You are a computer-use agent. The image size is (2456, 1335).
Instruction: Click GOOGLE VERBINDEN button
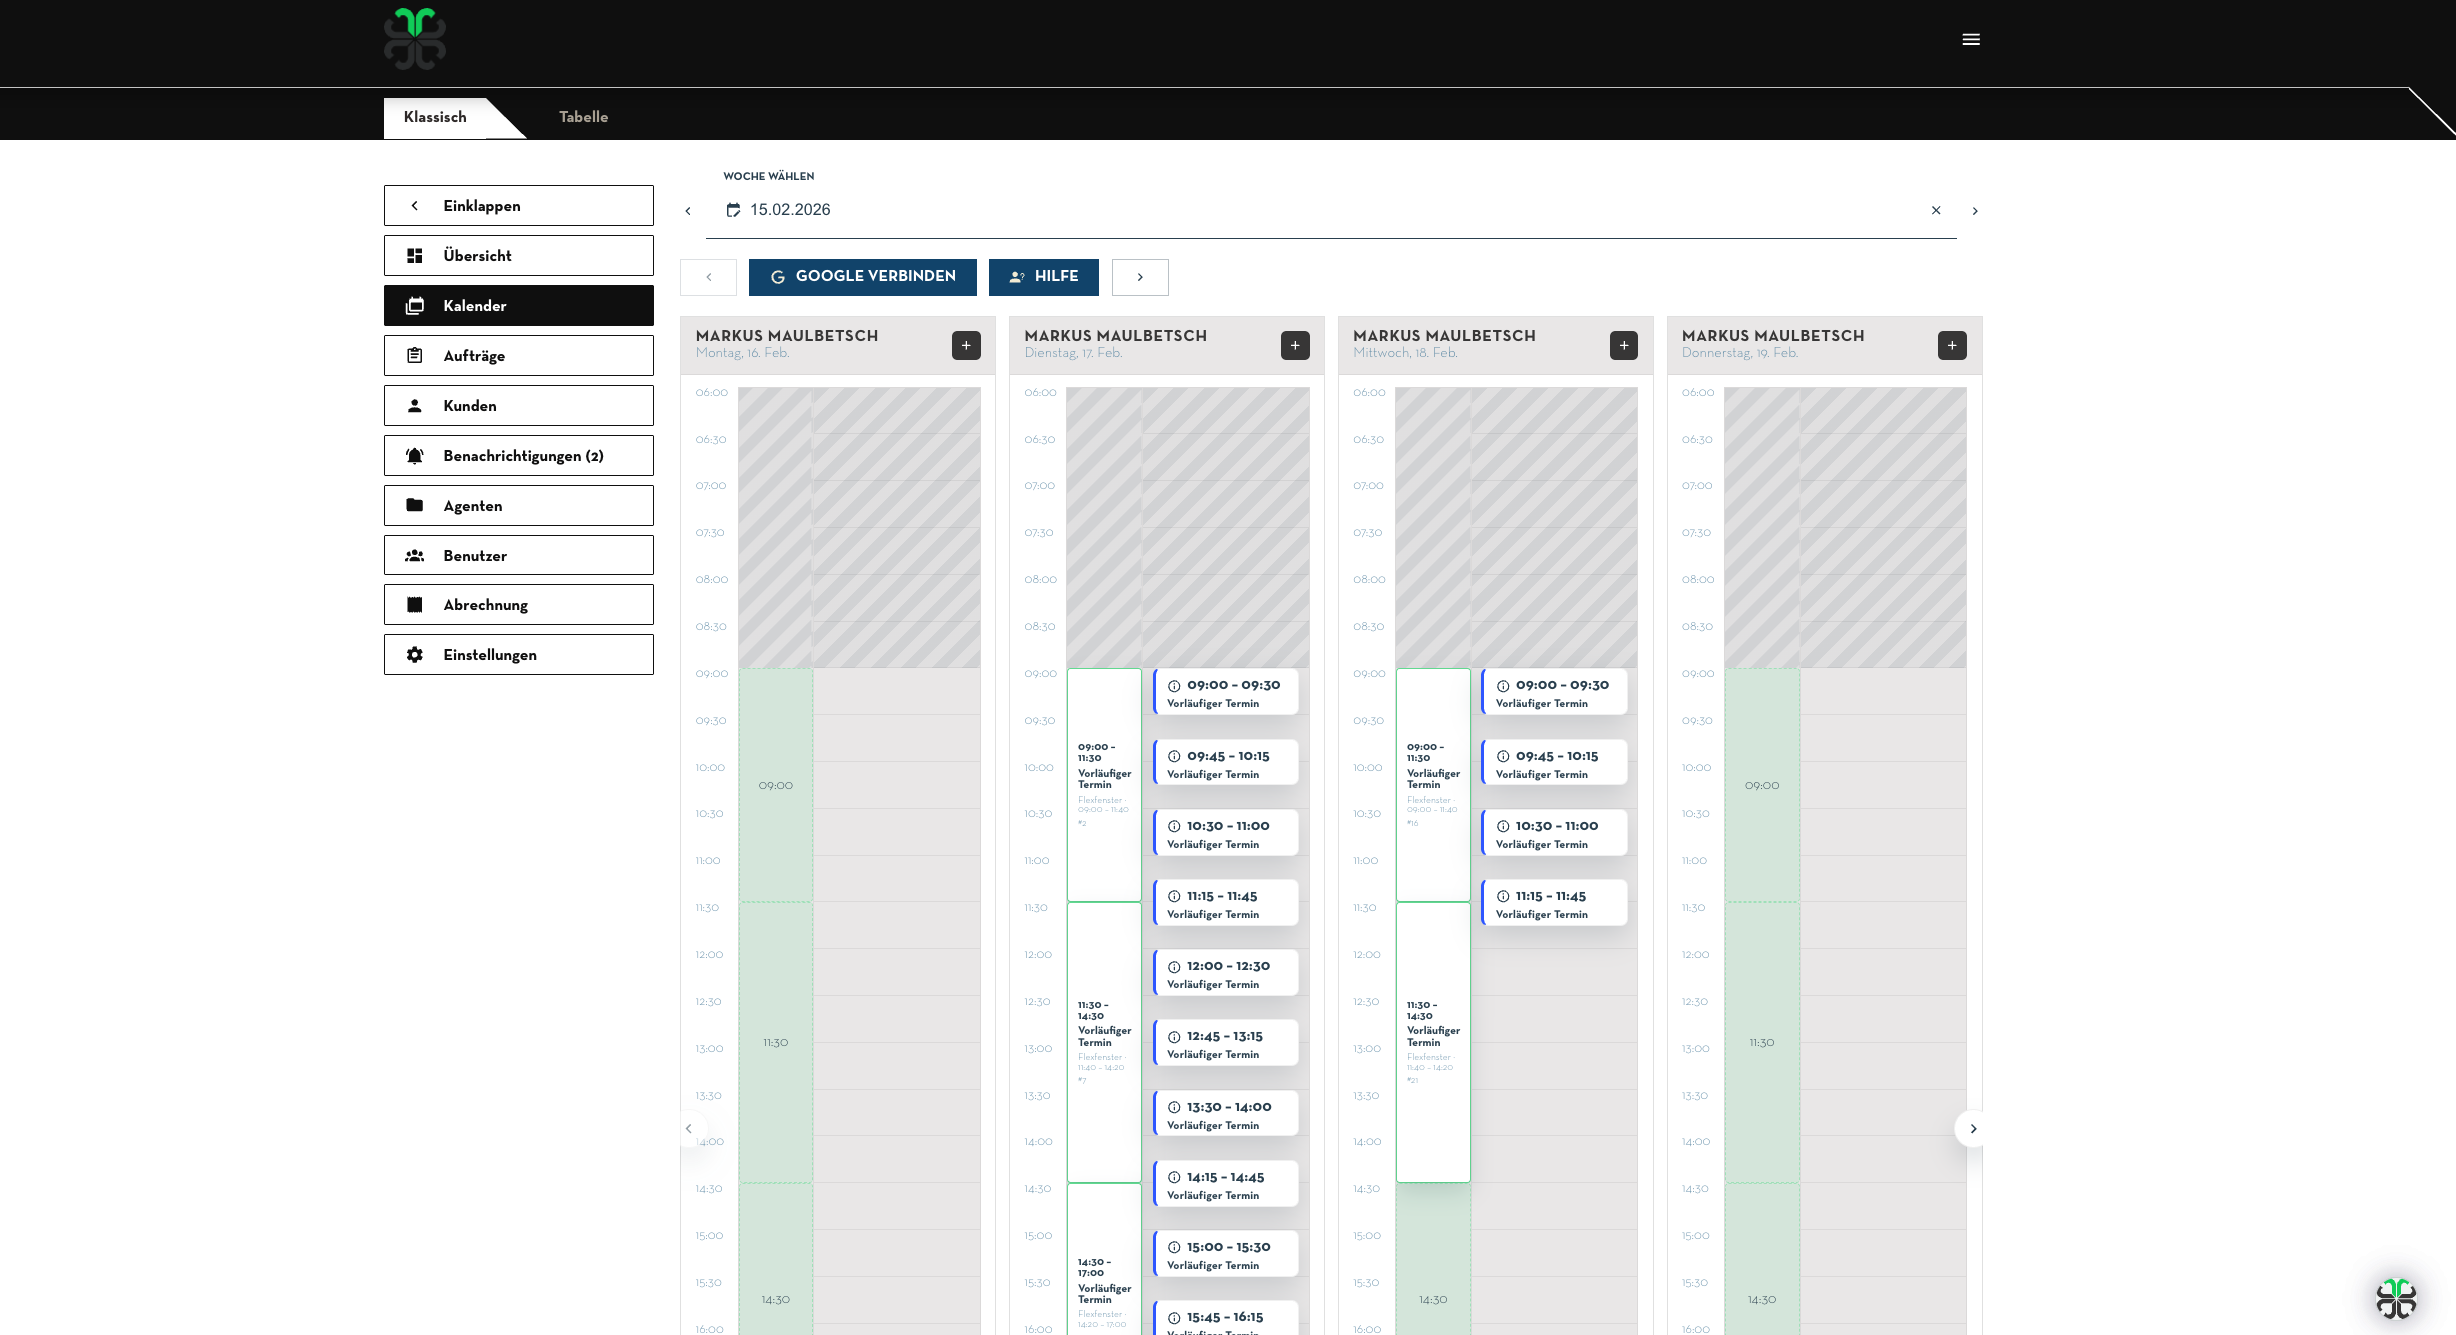862,277
